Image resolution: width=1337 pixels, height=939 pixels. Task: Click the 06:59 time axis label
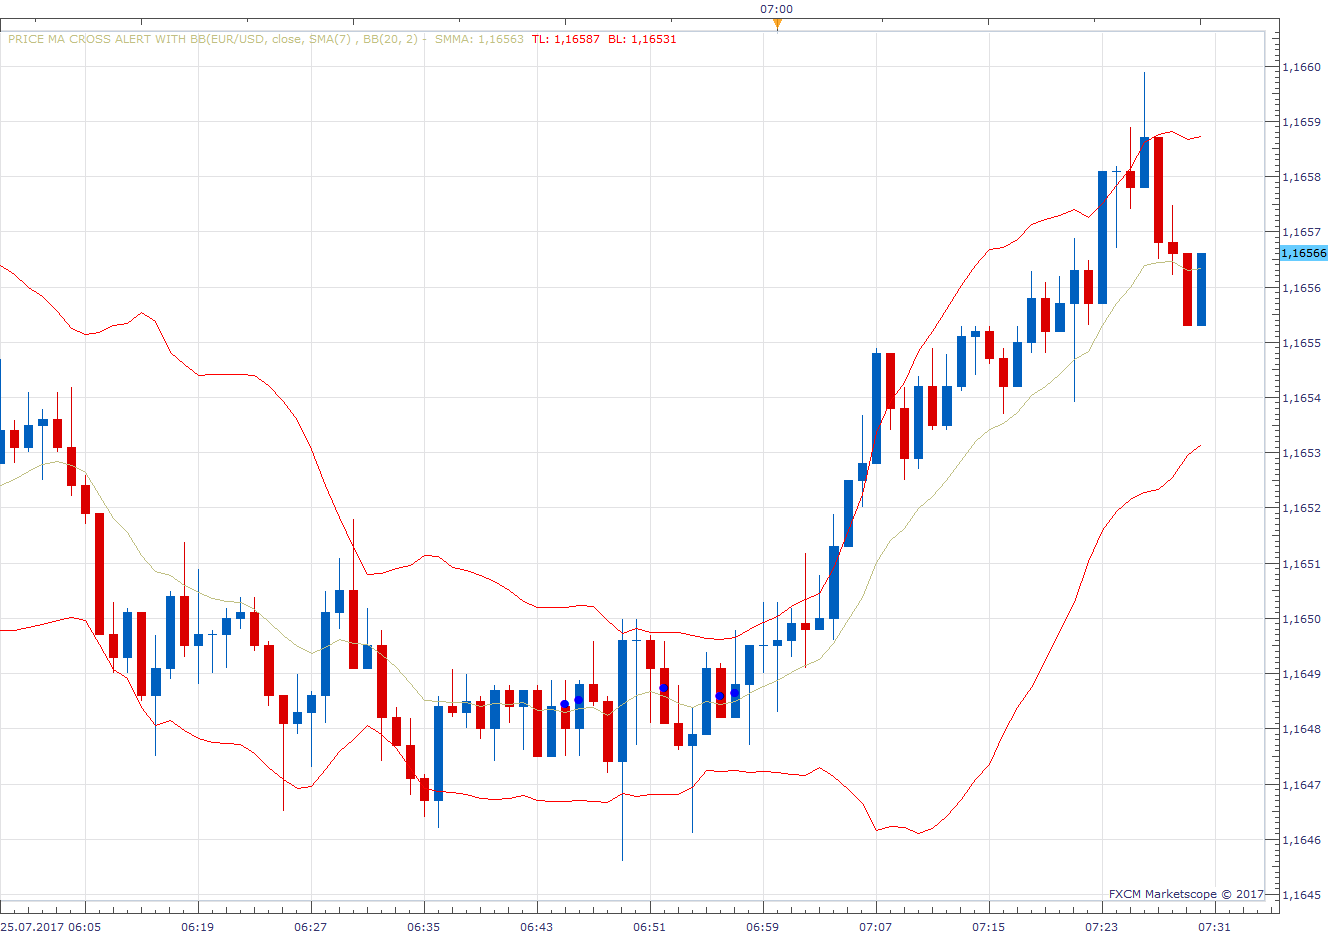pyautogui.click(x=763, y=927)
